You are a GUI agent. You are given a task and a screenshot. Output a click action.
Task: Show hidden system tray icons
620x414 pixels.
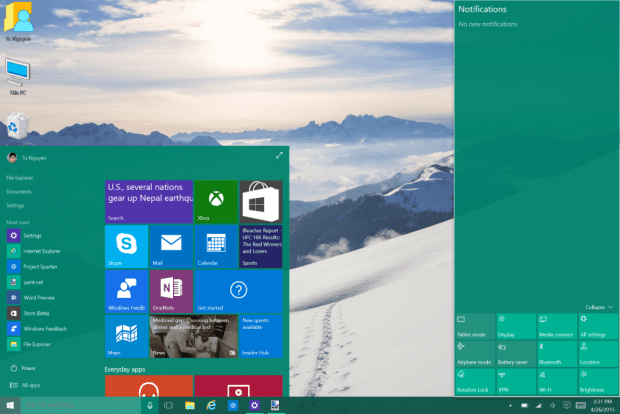[x=510, y=406]
